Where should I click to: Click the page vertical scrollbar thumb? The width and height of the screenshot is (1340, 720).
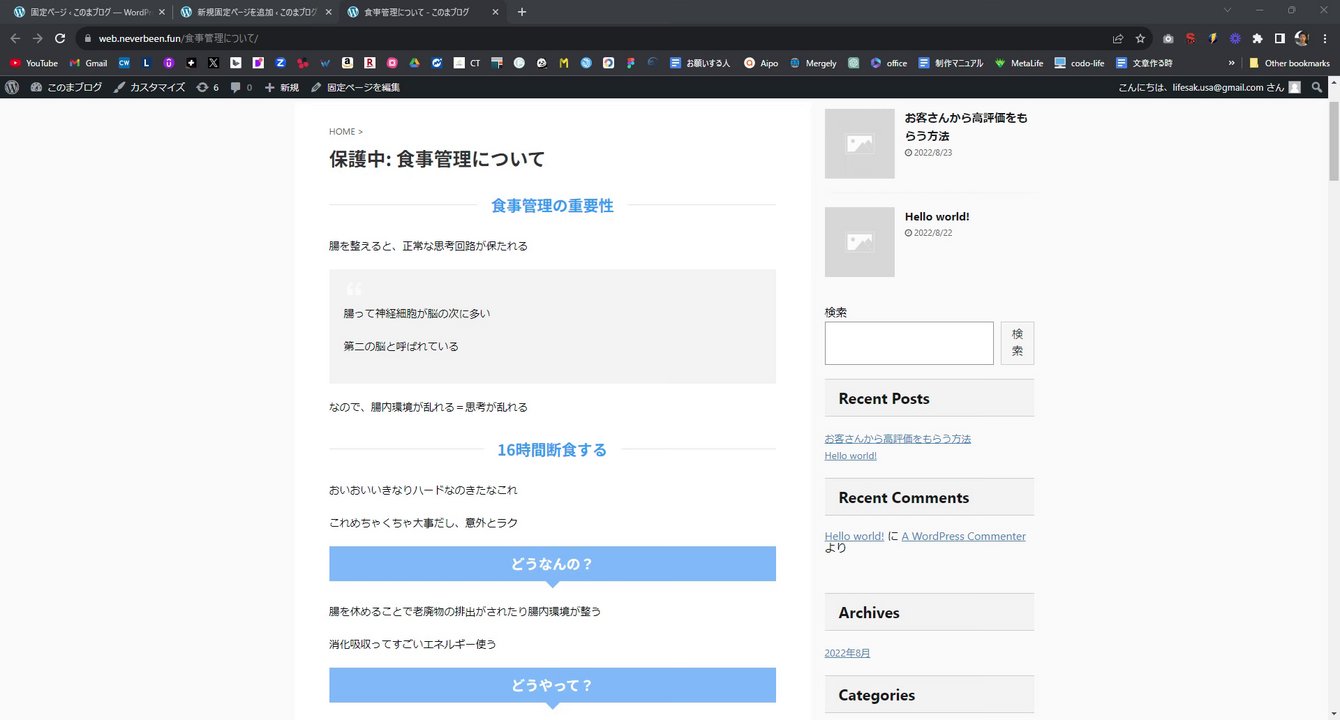1333,140
